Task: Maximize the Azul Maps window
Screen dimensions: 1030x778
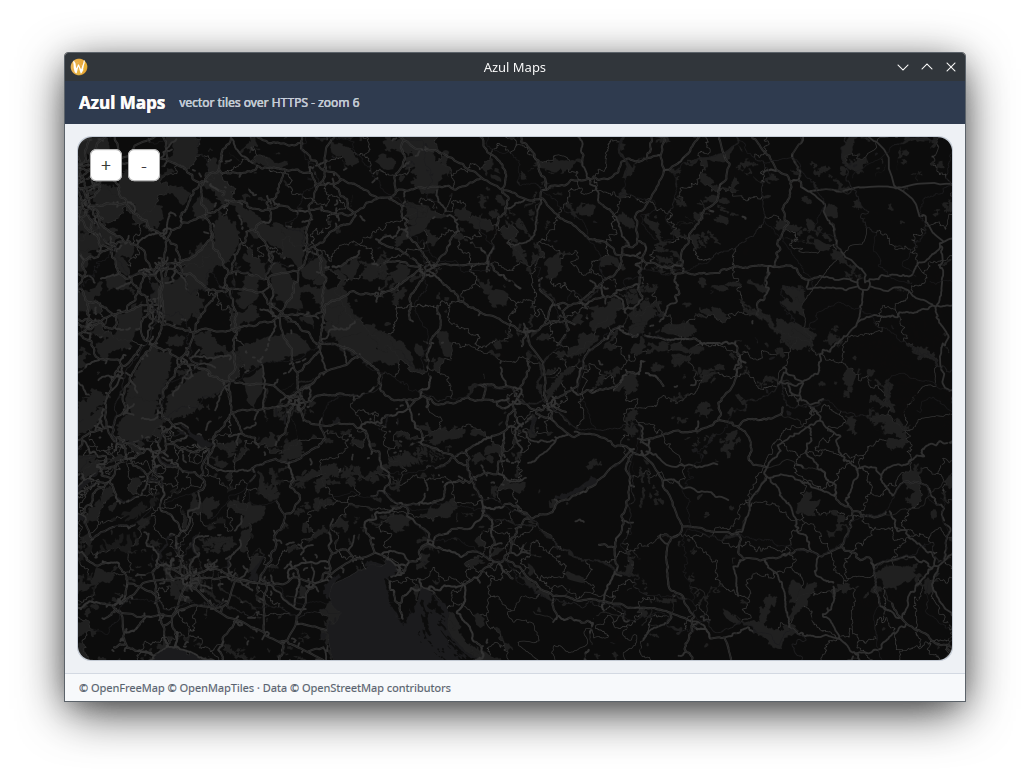Action: [927, 67]
